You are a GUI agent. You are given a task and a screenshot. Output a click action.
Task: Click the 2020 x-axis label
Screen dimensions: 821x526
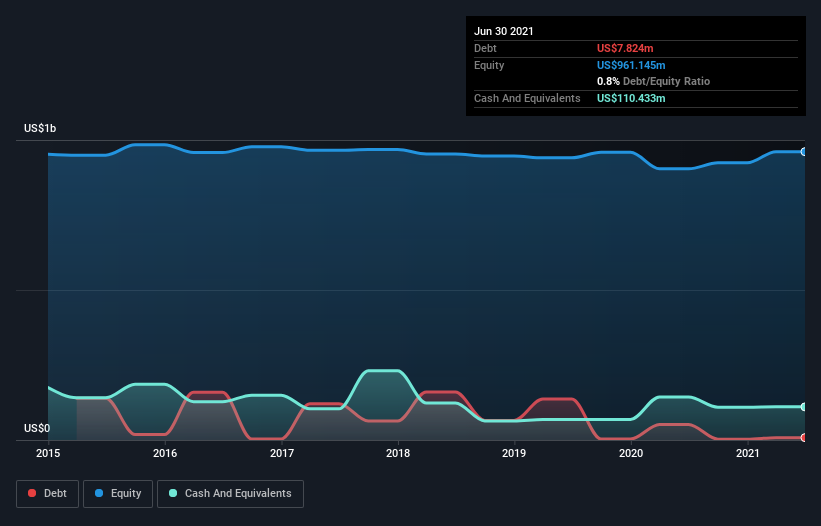pos(631,453)
